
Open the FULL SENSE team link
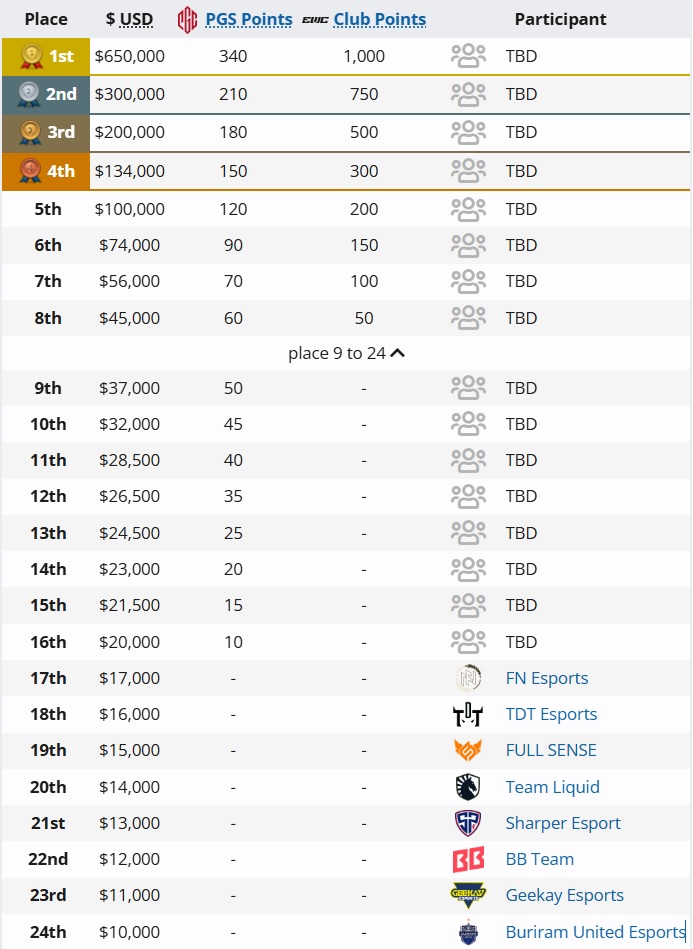(551, 750)
